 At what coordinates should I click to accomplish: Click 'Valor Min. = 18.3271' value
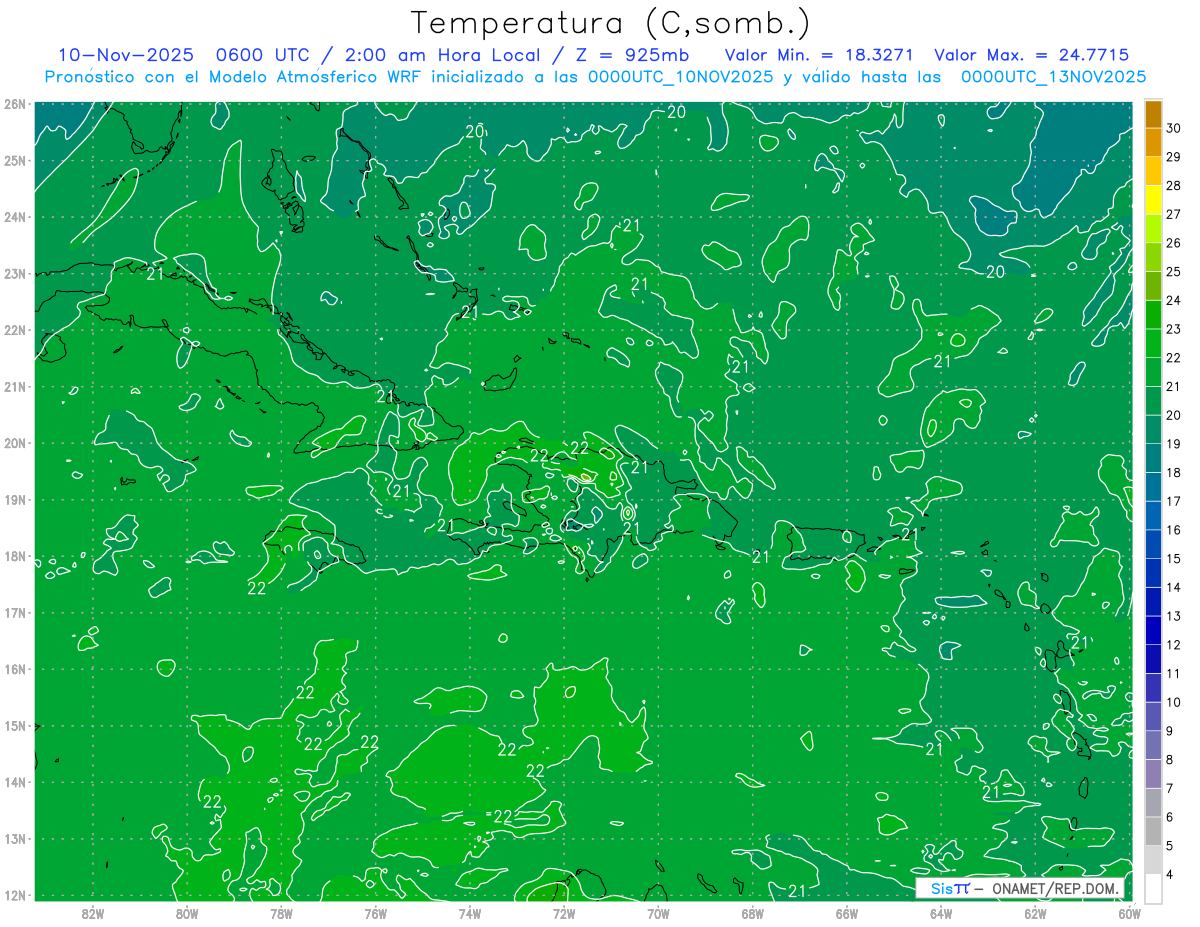pyautogui.click(x=818, y=55)
